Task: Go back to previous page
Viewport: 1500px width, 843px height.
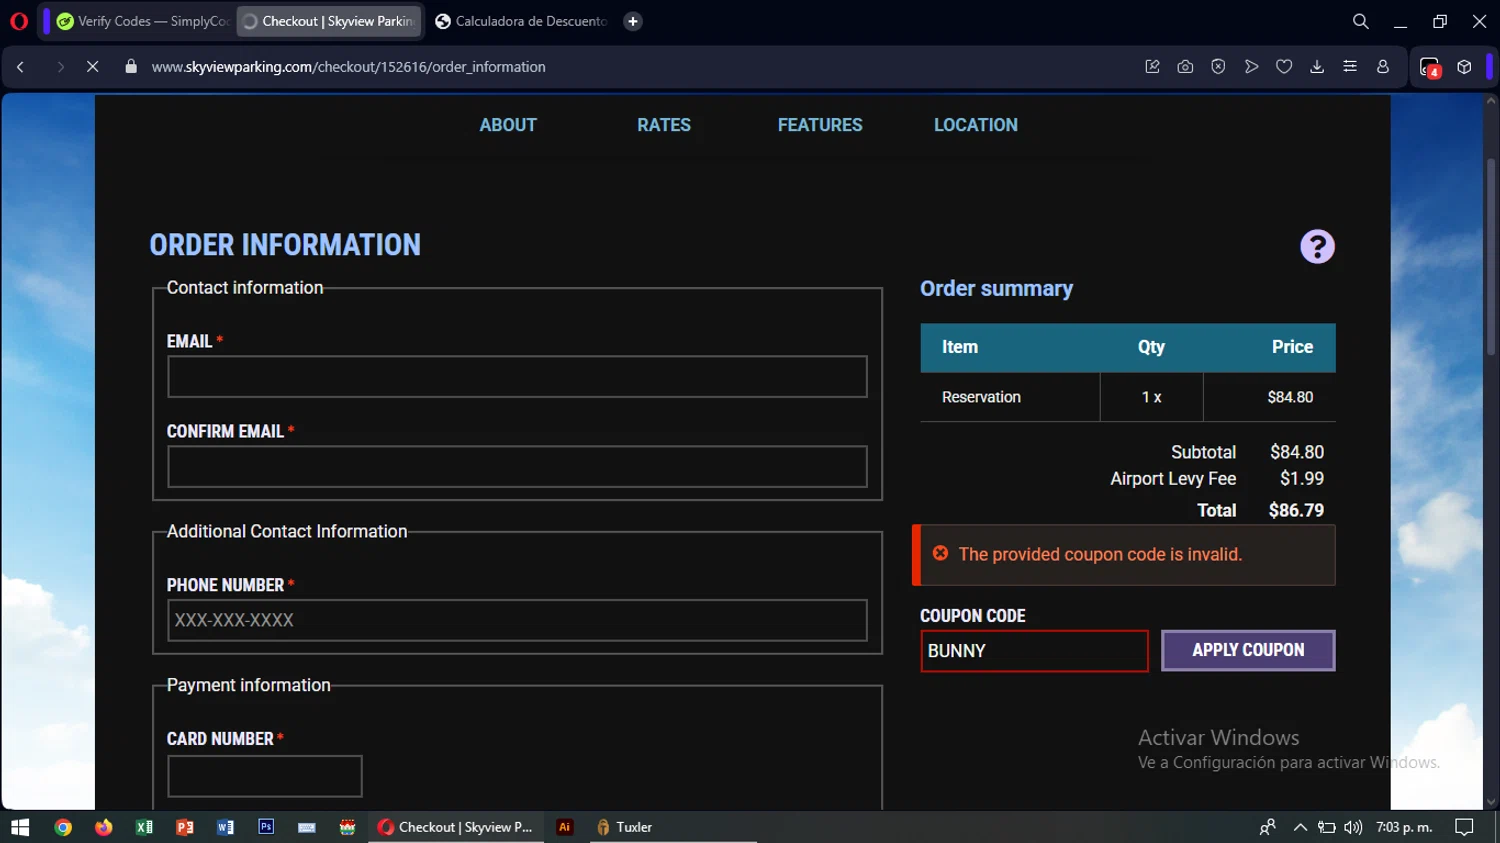Action: (20, 67)
